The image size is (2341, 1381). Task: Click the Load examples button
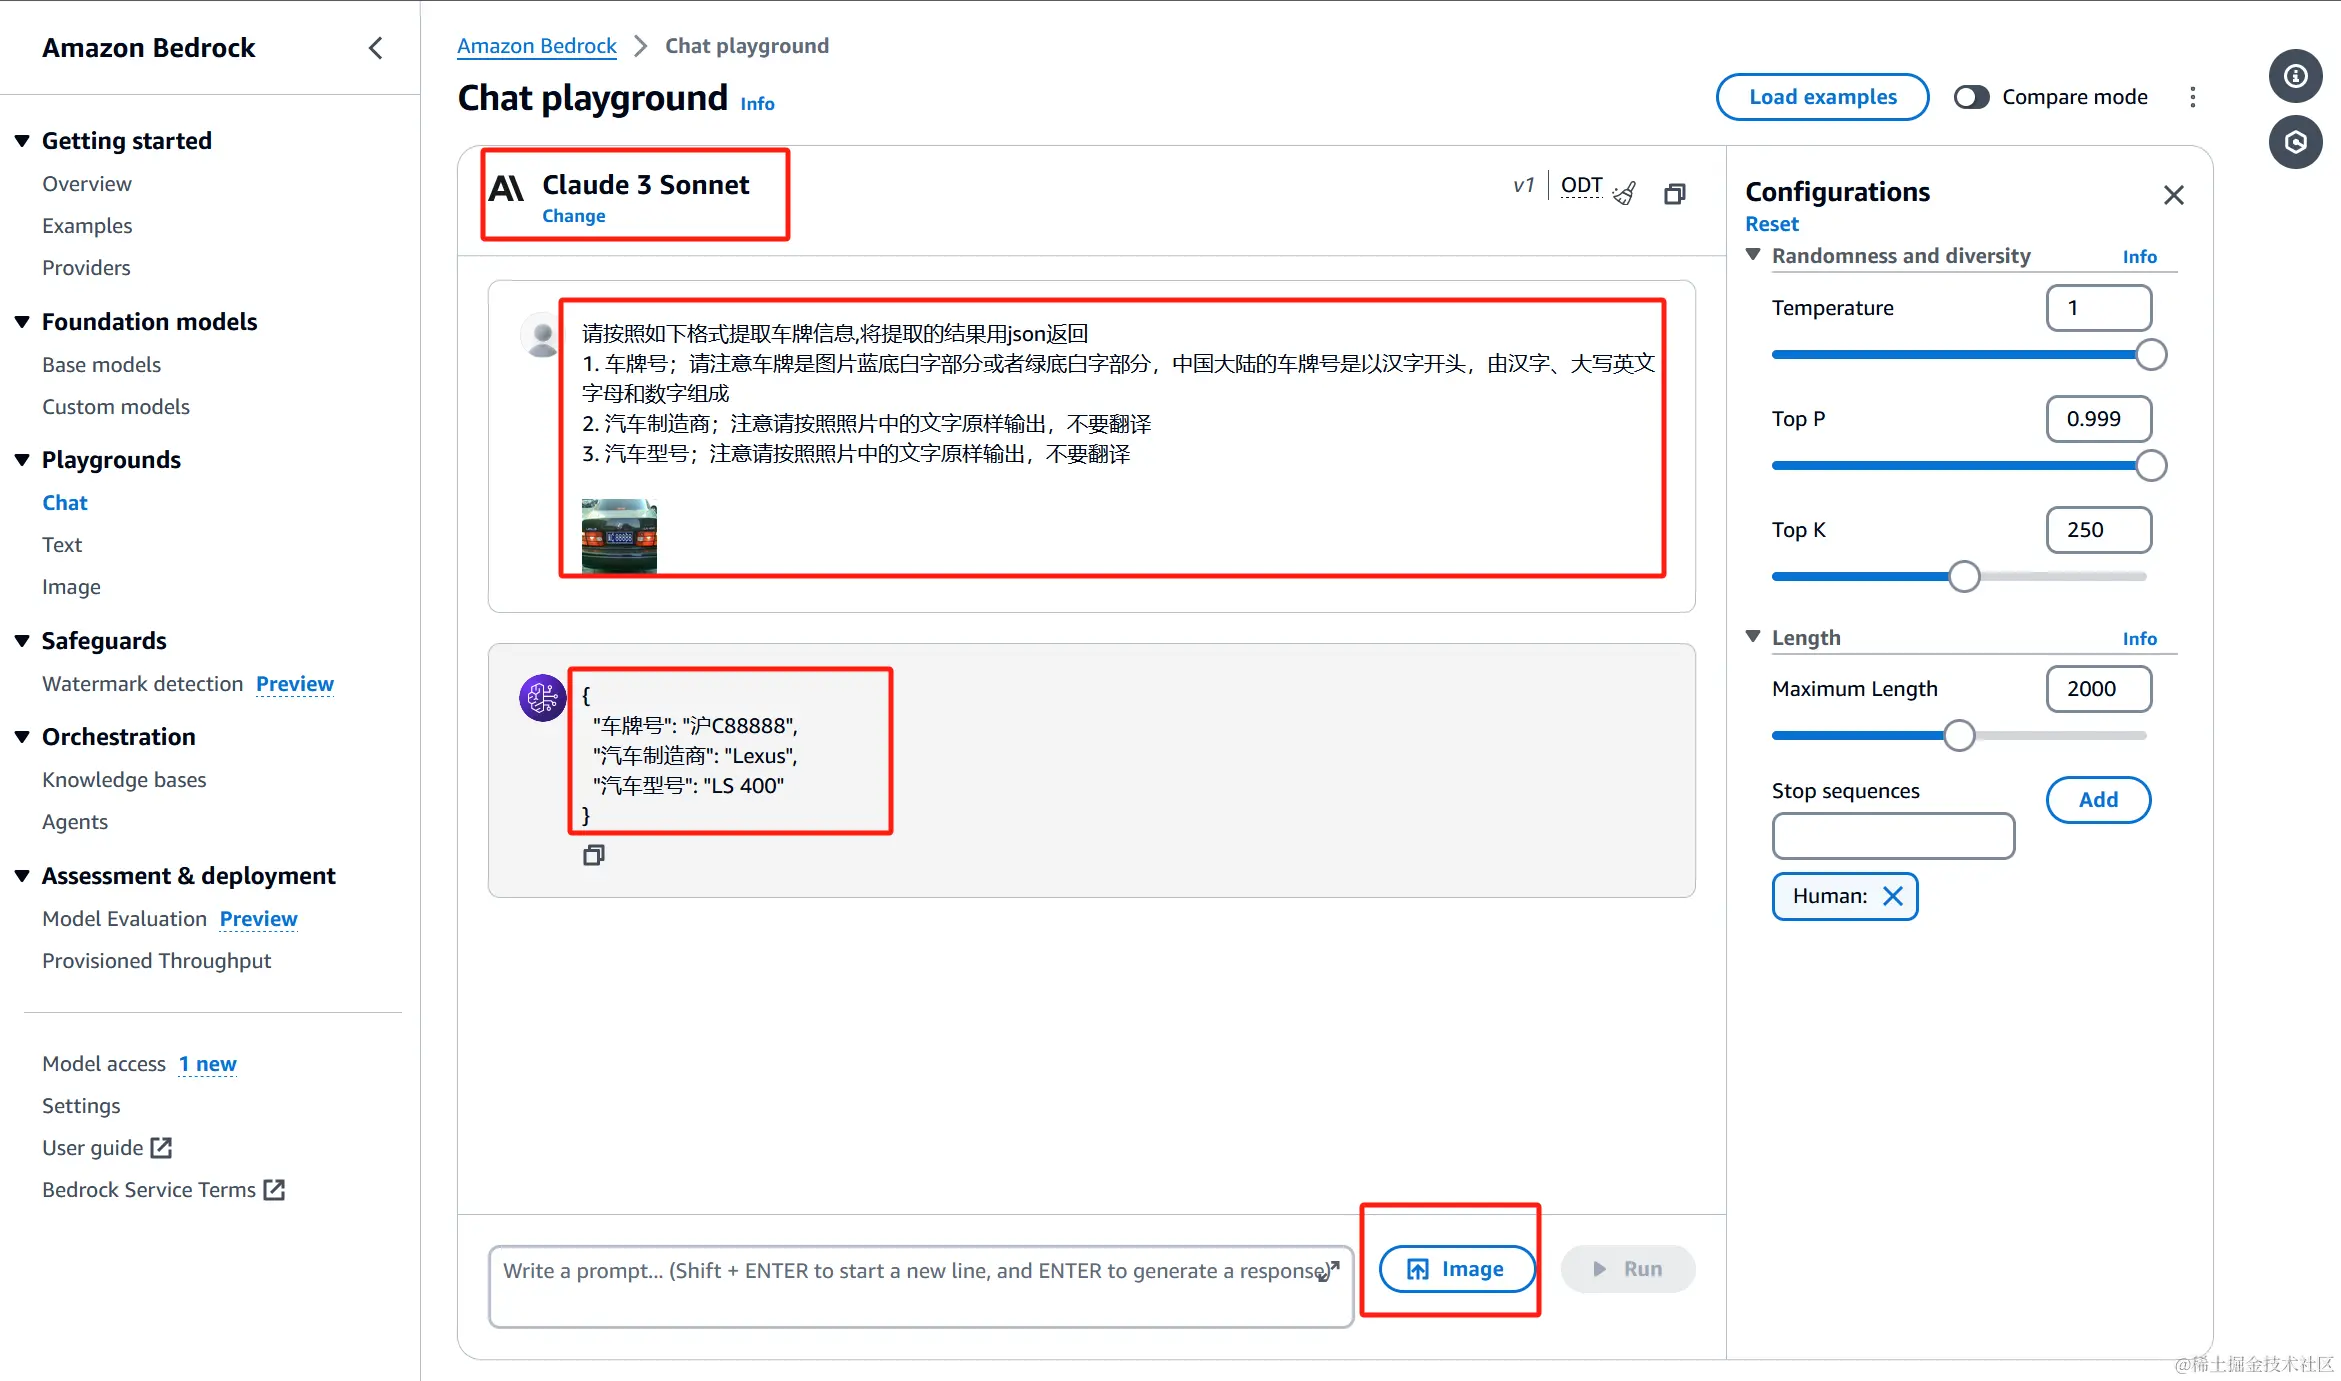pyautogui.click(x=1822, y=97)
